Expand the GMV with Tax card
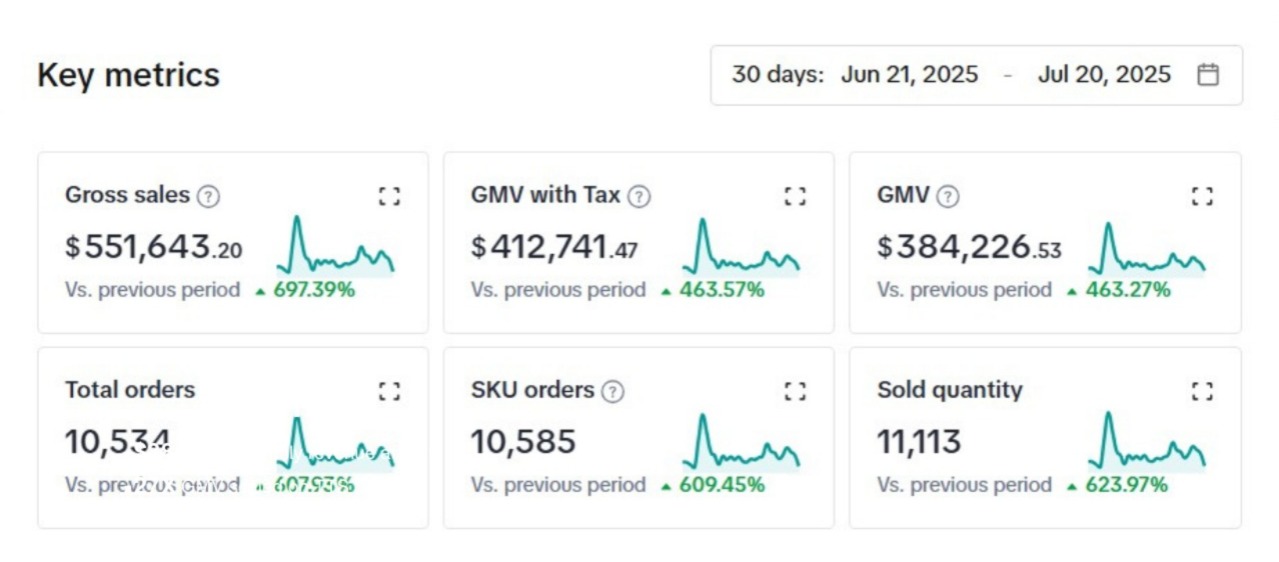The image size is (1279, 562). pyautogui.click(x=795, y=196)
